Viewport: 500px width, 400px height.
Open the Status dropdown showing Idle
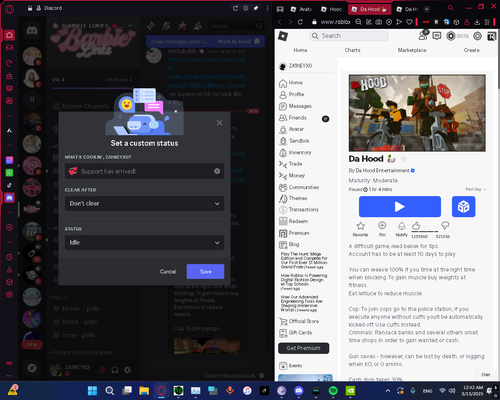click(x=144, y=242)
